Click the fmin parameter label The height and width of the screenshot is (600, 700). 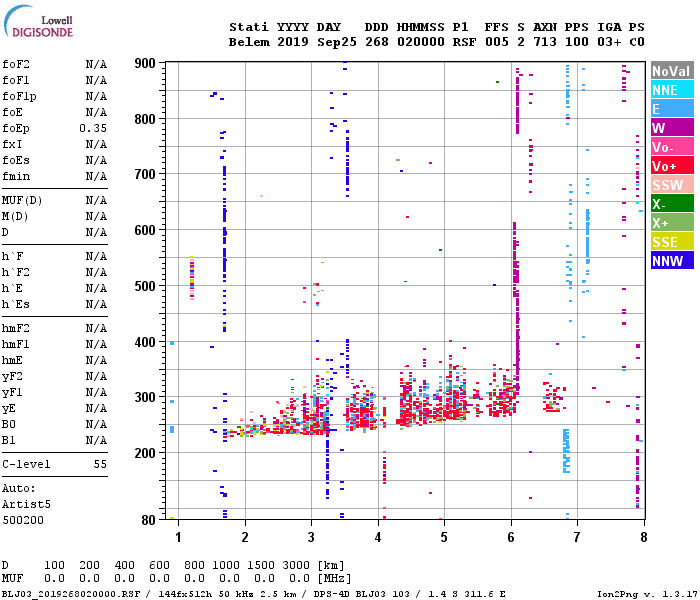[16, 176]
